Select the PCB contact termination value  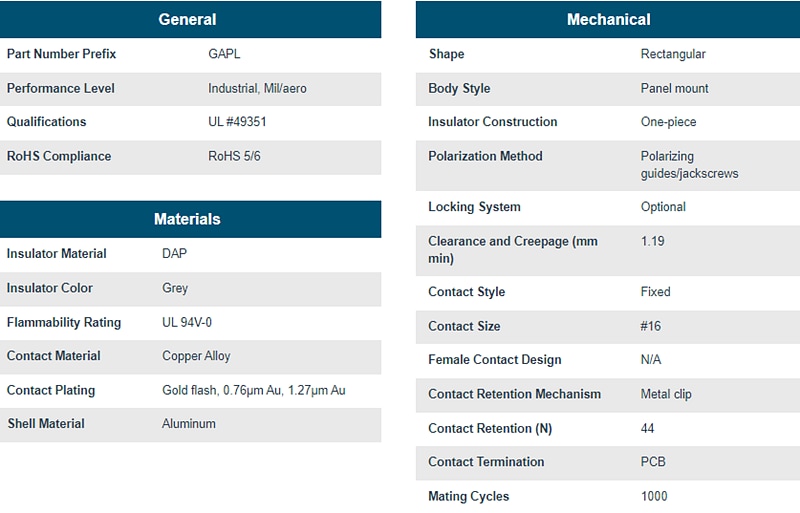(653, 462)
